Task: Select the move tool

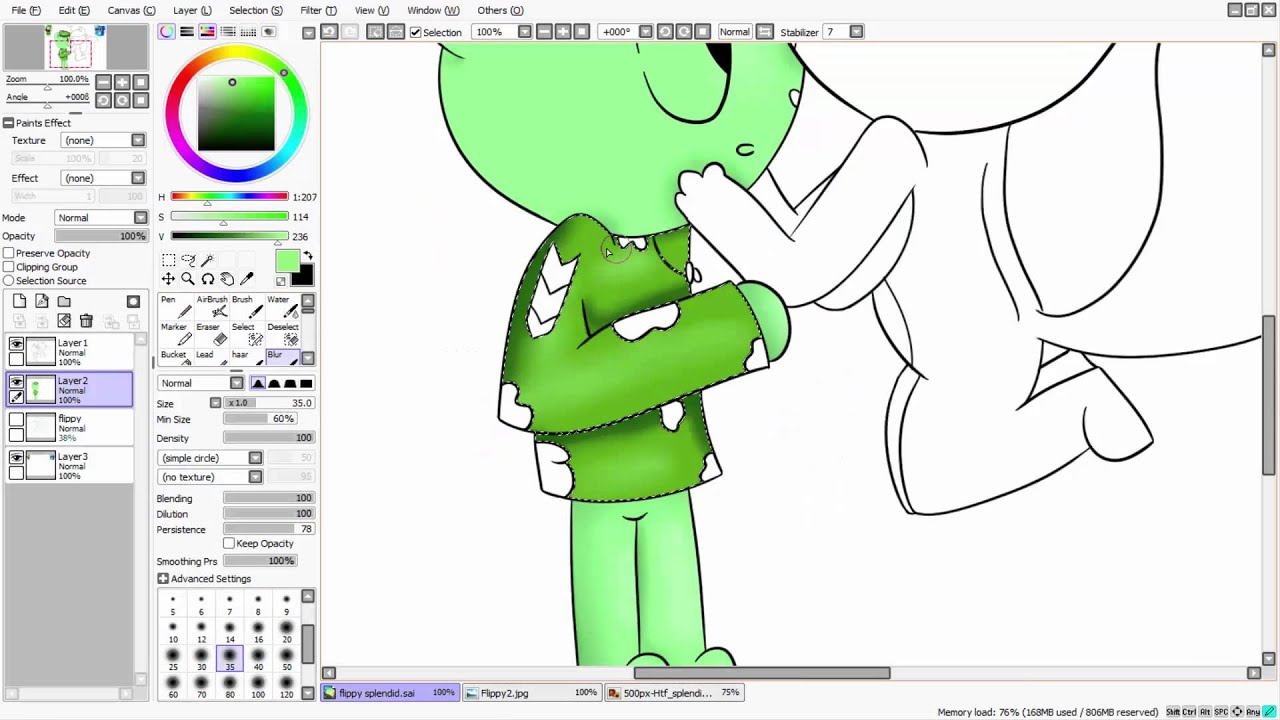Action: pyautogui.click(x=168, y=279)
